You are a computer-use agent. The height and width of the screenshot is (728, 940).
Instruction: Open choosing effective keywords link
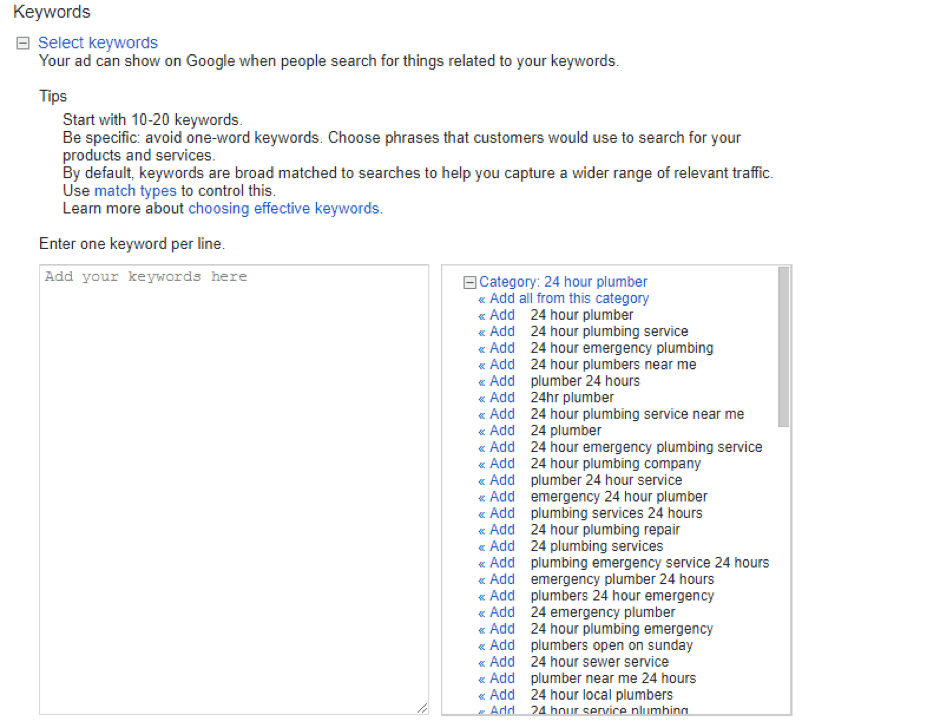(284, 209)
